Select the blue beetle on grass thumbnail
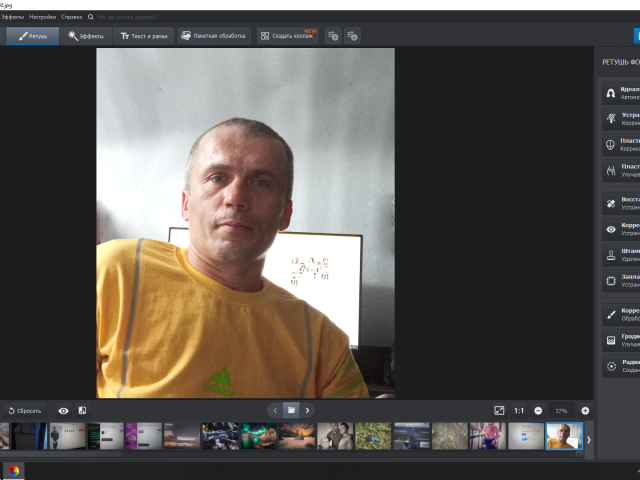Image resolution: width=640 pixels, height=480 pixels. coord(373,436)
